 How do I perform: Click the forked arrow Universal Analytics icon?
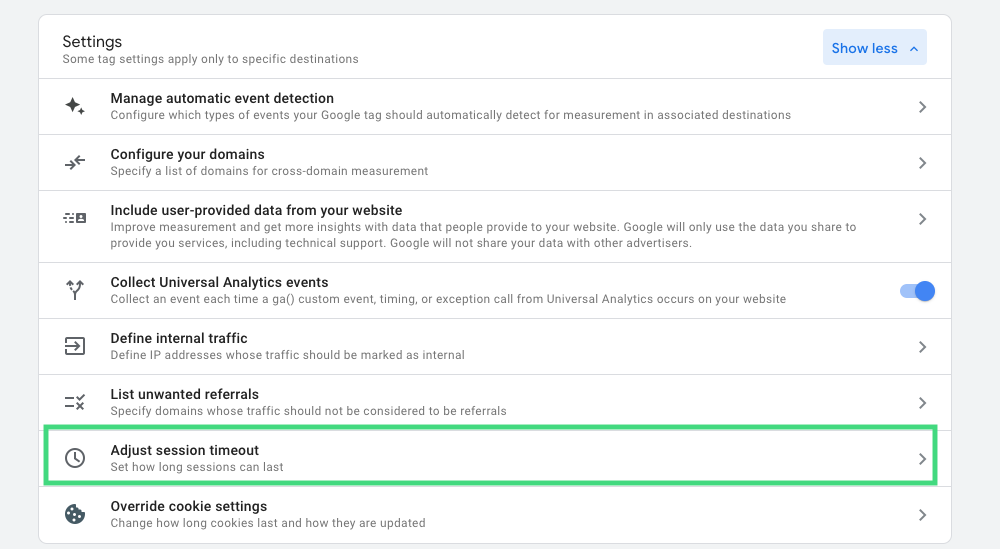(x=75, y=290)
